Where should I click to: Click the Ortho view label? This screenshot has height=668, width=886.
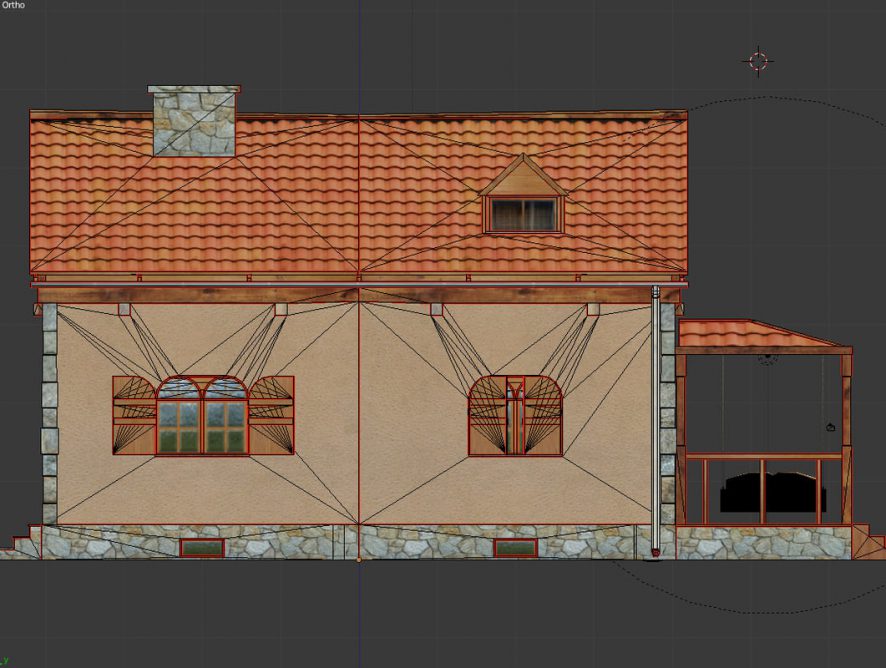(x=12, y=5)
